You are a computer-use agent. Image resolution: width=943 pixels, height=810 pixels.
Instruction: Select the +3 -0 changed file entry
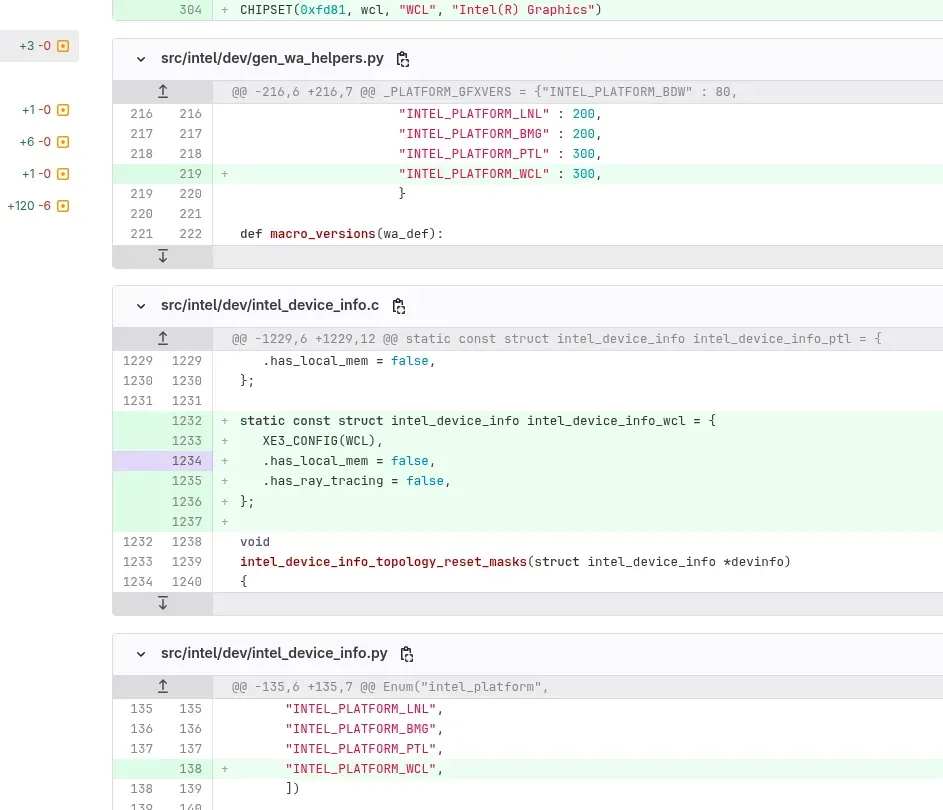click(x=40, y=46)
